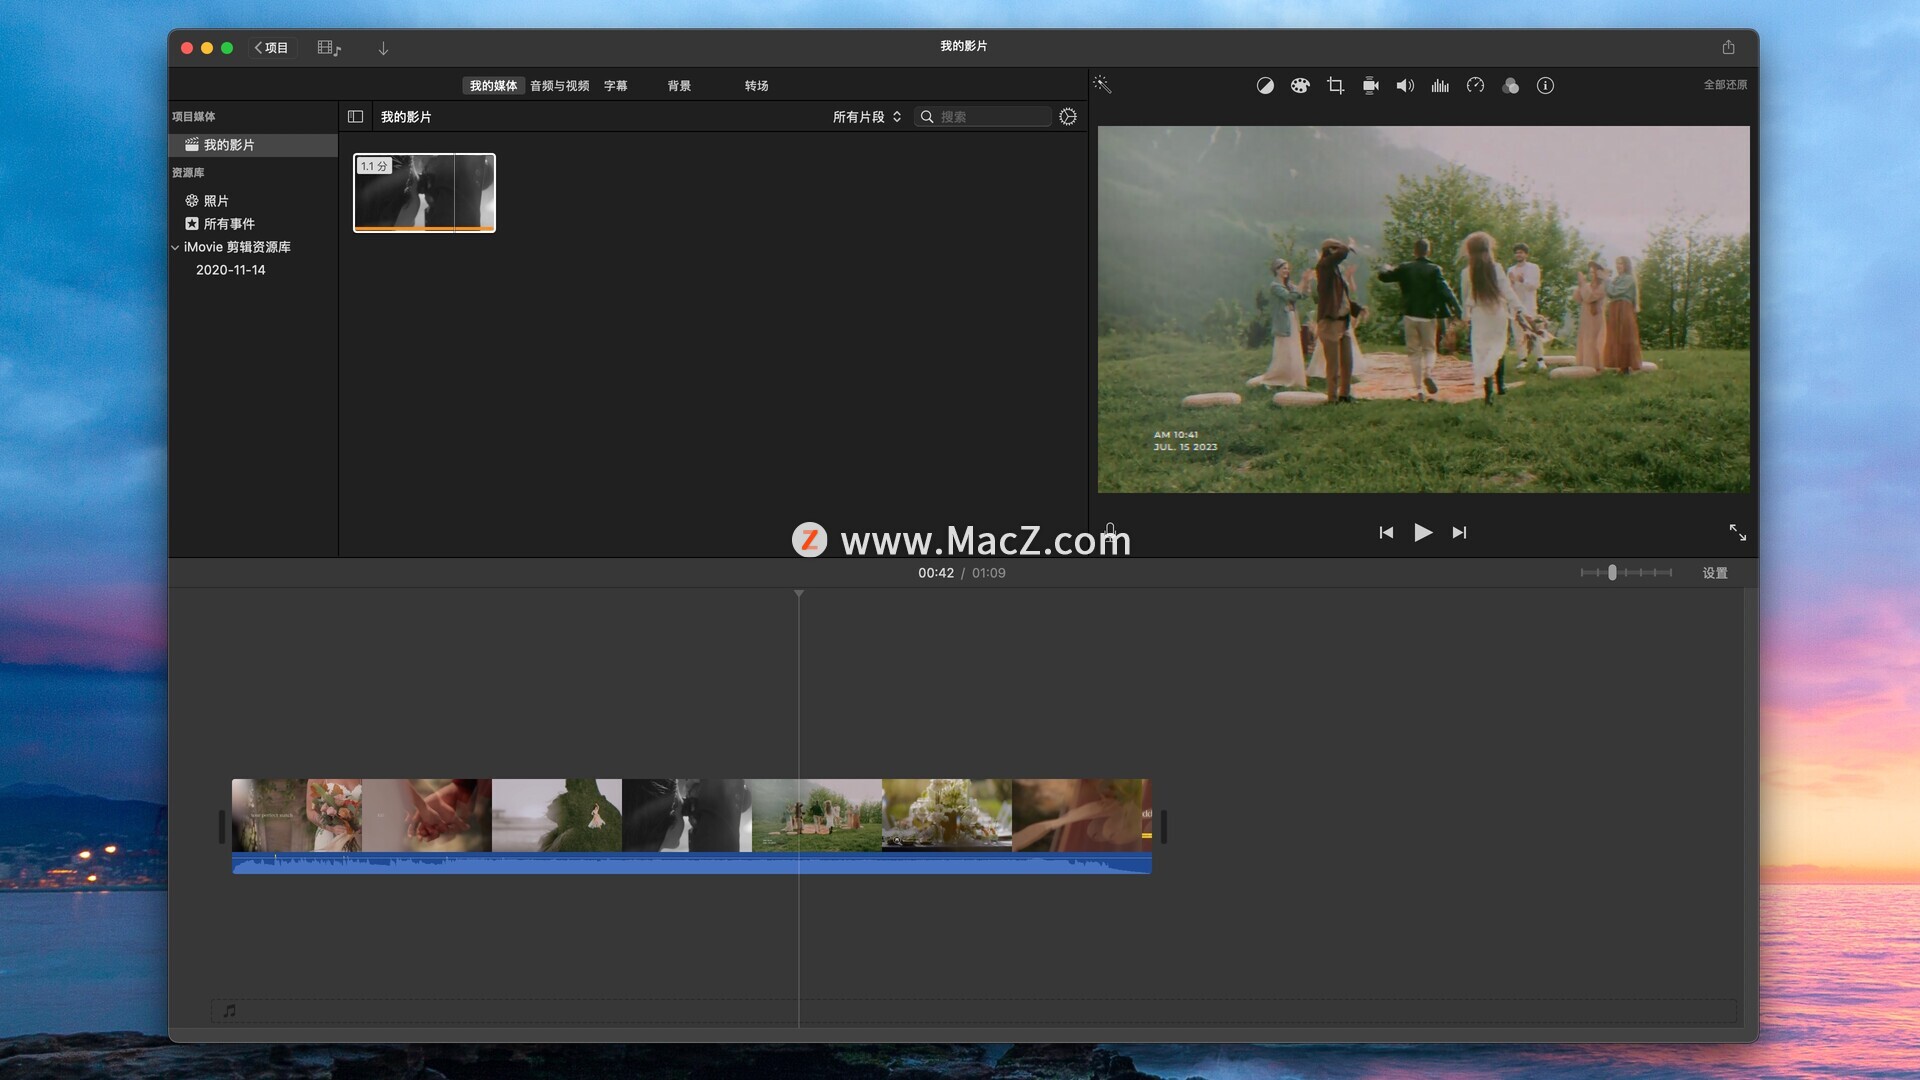Show clip information panel

[1545, 86]
